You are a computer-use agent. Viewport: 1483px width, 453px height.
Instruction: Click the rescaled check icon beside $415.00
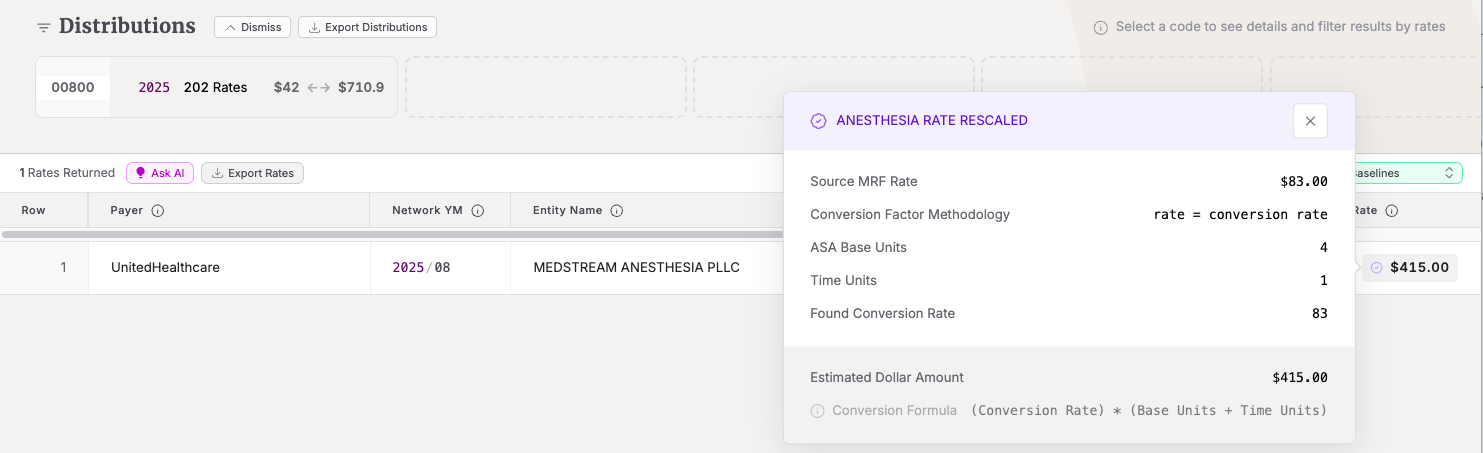coord(1376,268)
